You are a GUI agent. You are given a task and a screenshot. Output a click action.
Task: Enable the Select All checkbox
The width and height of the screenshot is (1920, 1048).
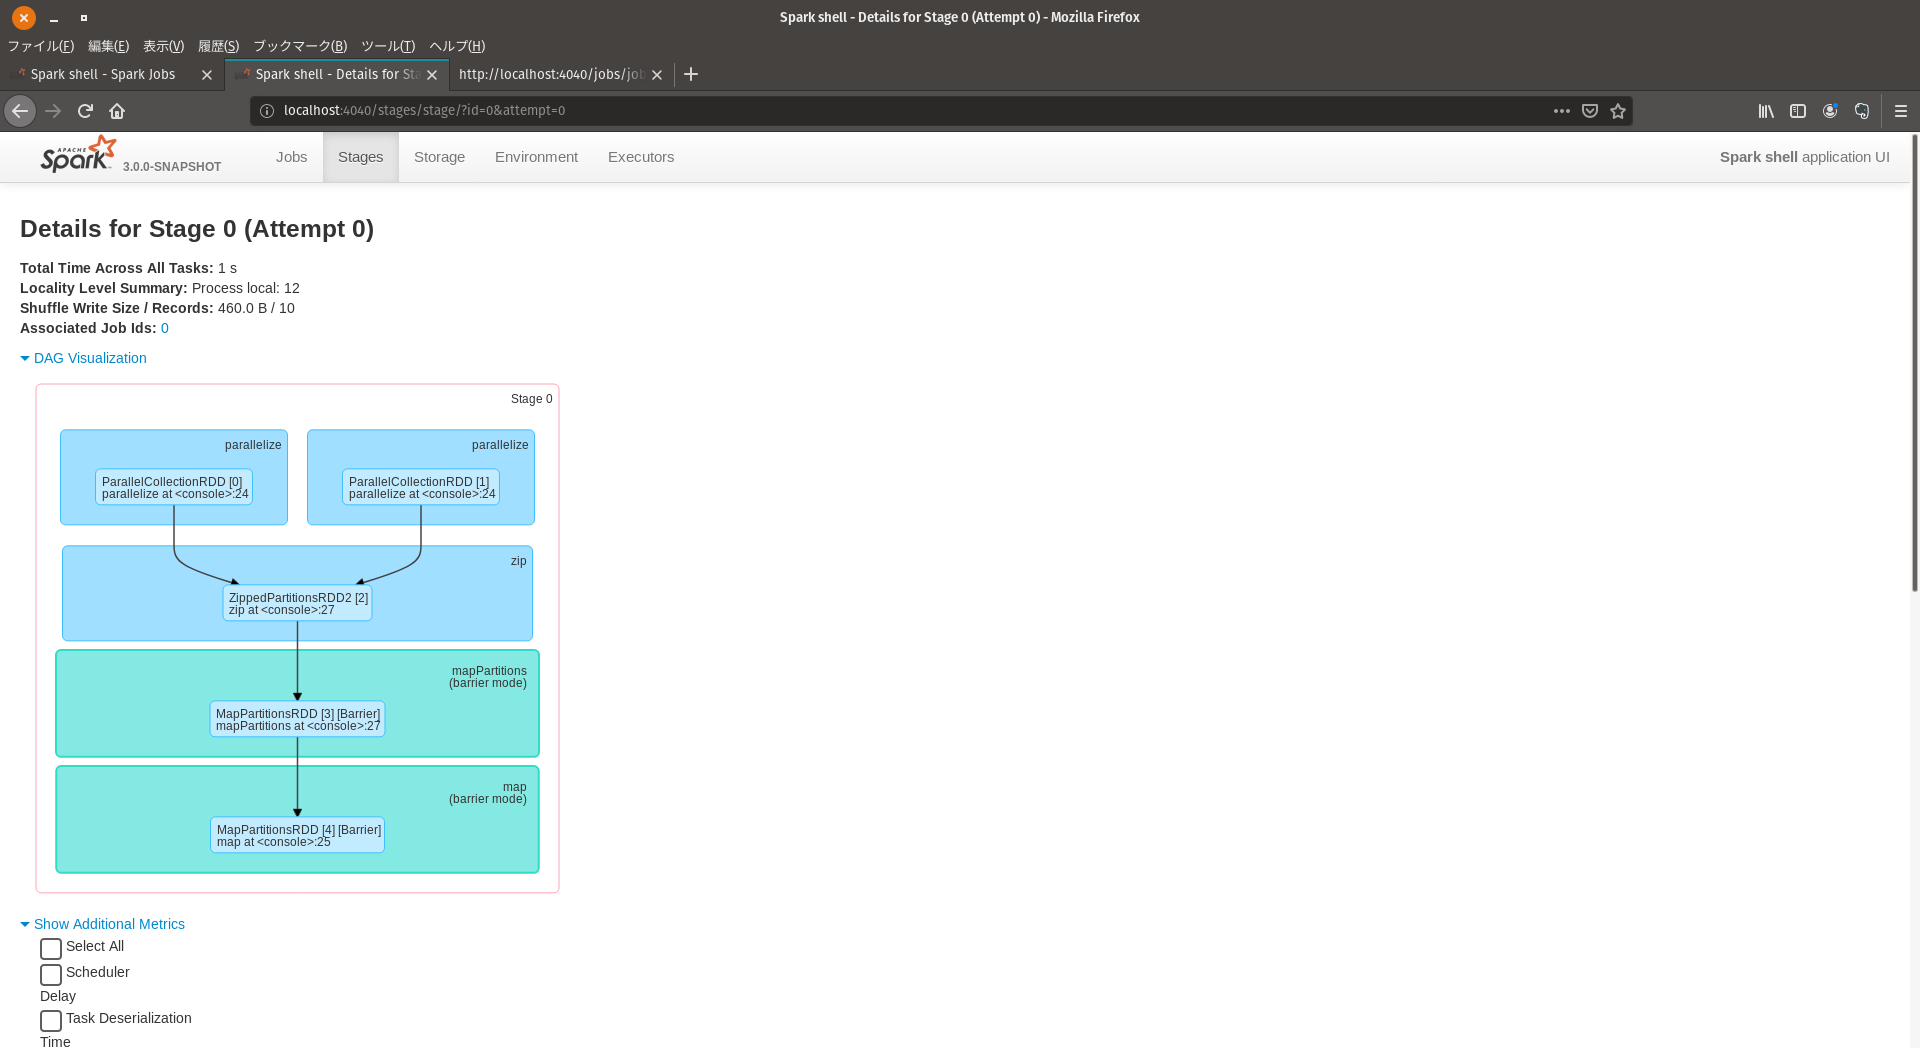[50, 948]
